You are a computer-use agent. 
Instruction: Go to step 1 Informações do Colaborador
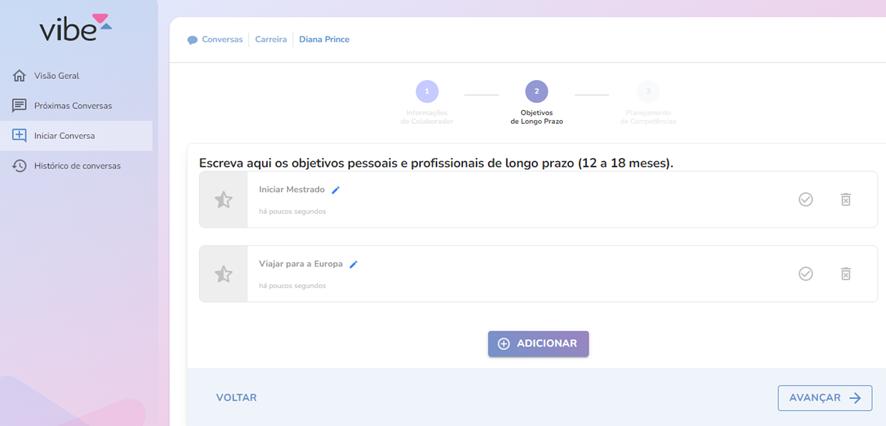click(x=427, y=92)
